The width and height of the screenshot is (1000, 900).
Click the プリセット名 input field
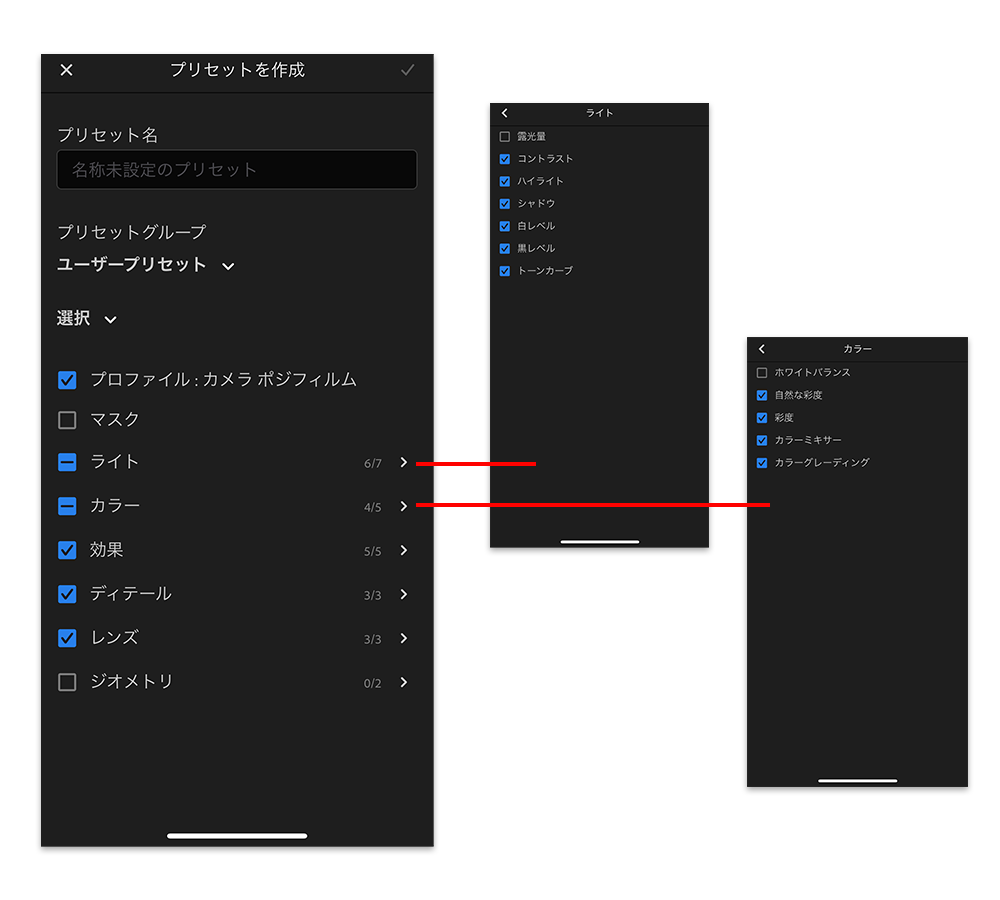[237, 170]
